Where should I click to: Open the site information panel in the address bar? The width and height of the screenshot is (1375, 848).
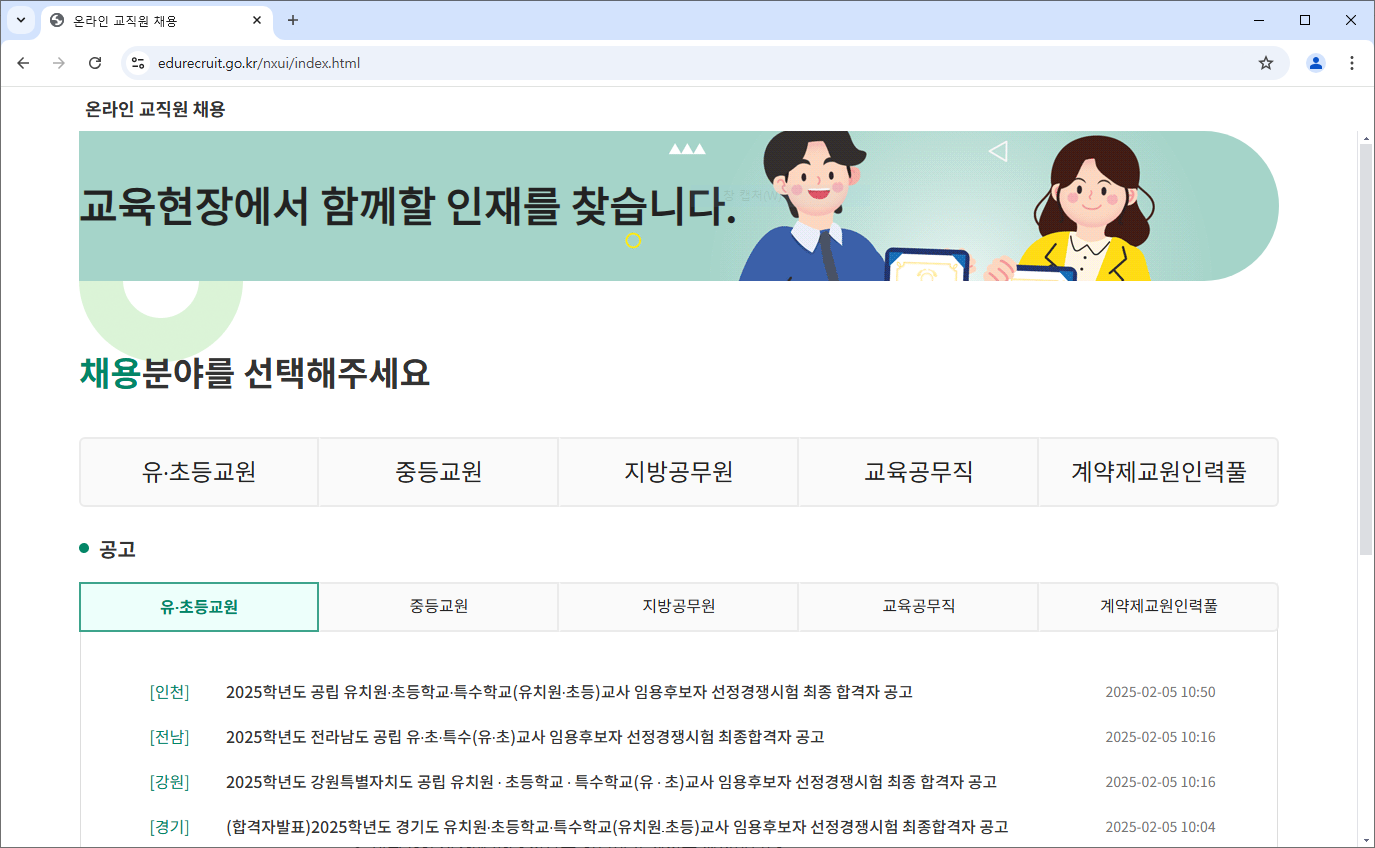(136, 62)
